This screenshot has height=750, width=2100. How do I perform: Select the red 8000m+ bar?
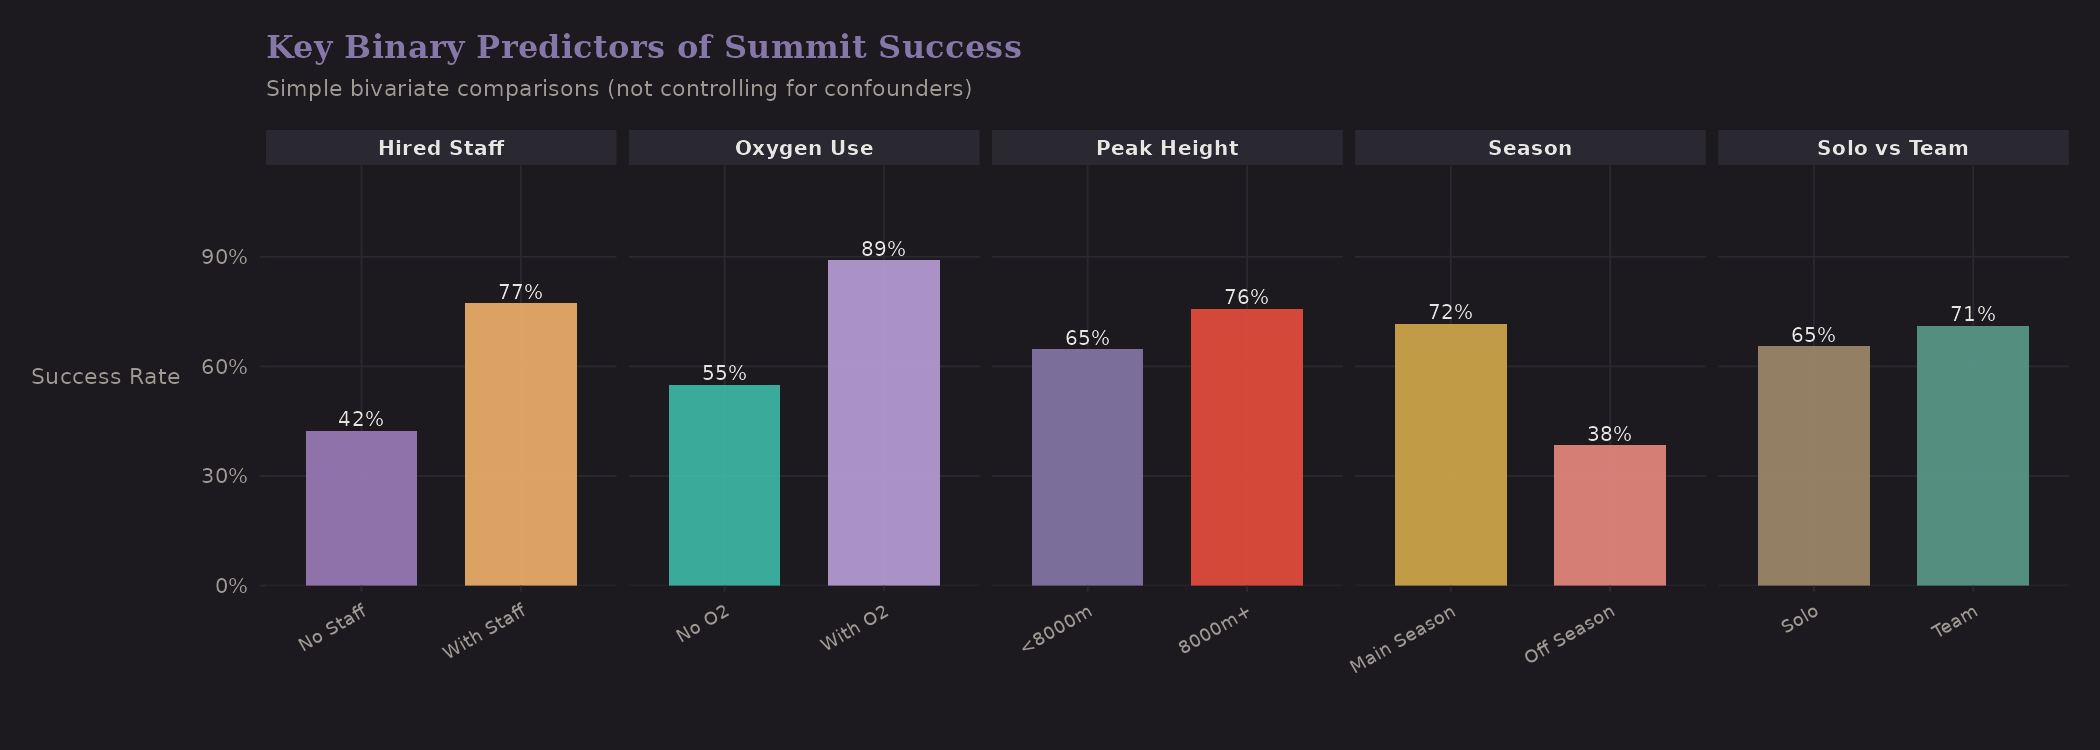[x=1246, y=447]
